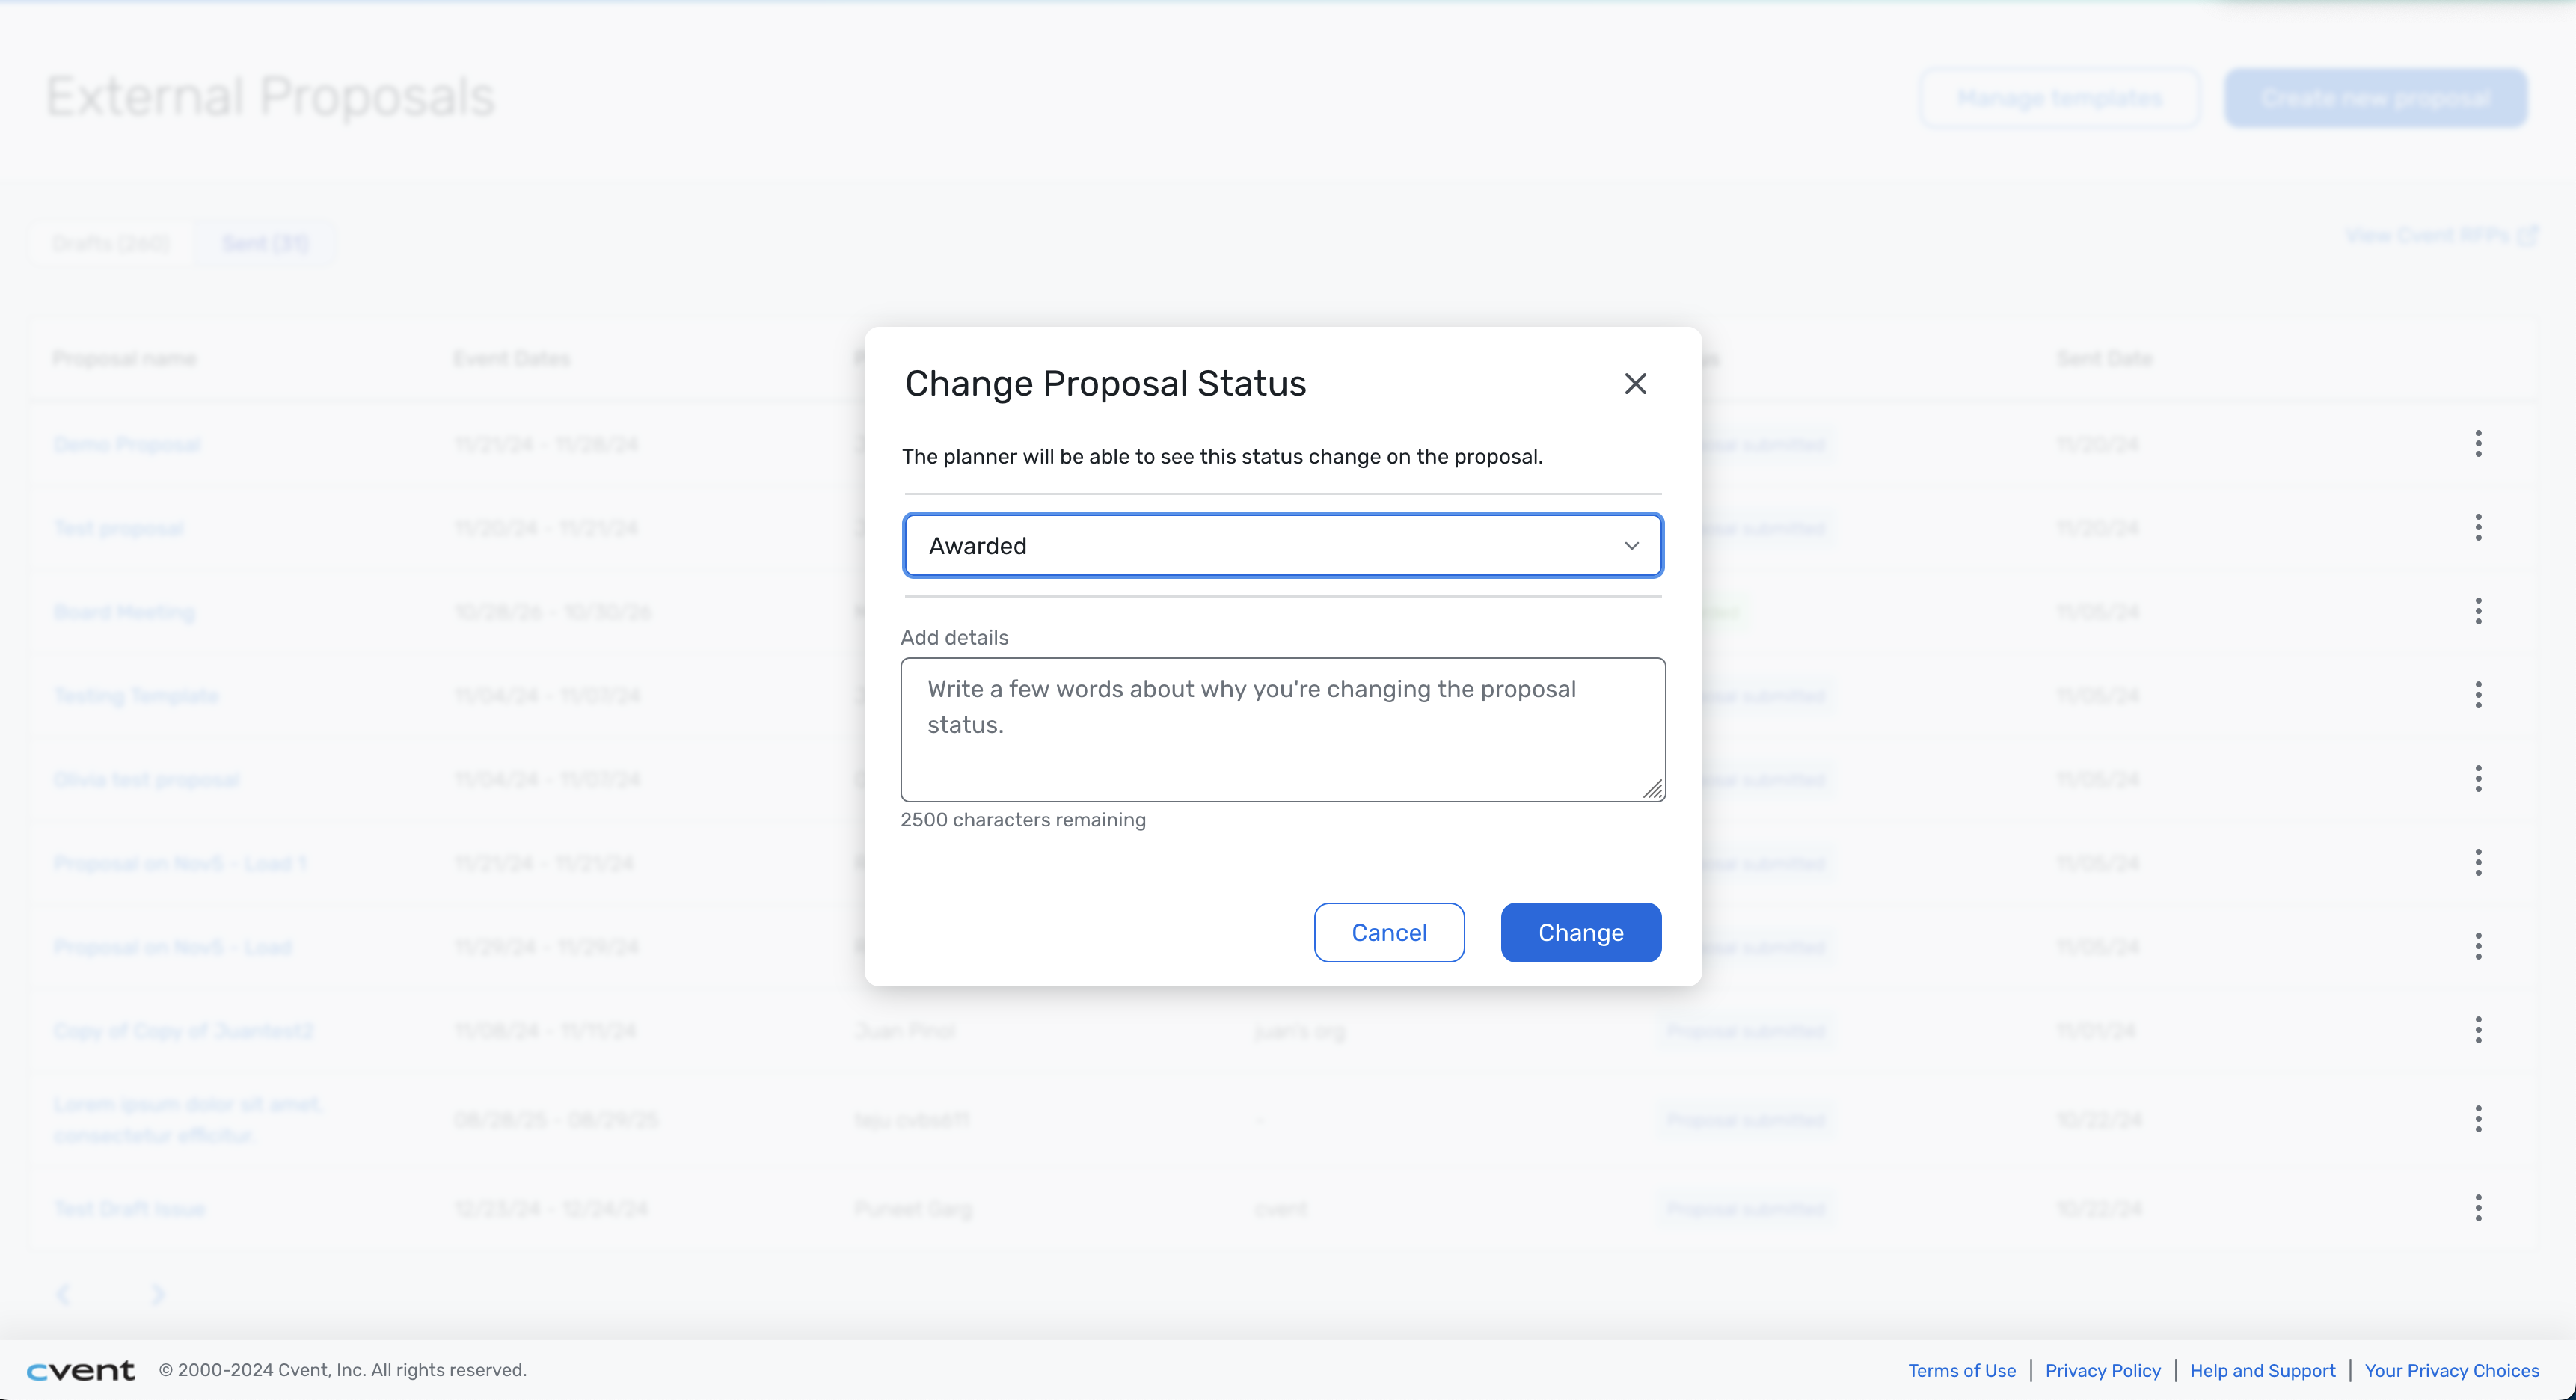Image resolution: width=2576 pixels, height=1400 pixels.
Task: Open the Privacy Policy link
Action: [x=2102, y=1370]
